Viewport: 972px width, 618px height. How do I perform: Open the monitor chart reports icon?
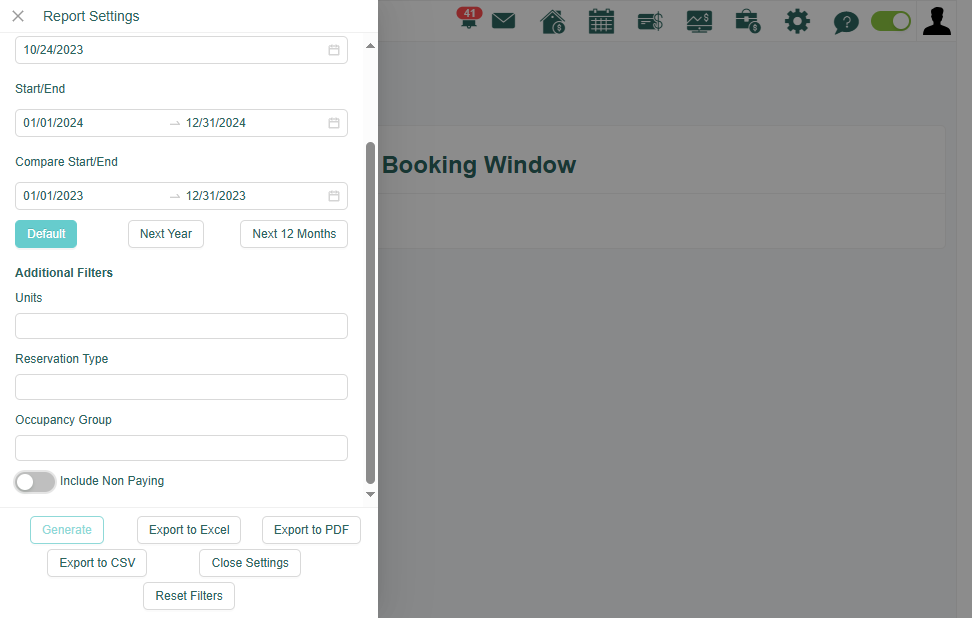699,22
